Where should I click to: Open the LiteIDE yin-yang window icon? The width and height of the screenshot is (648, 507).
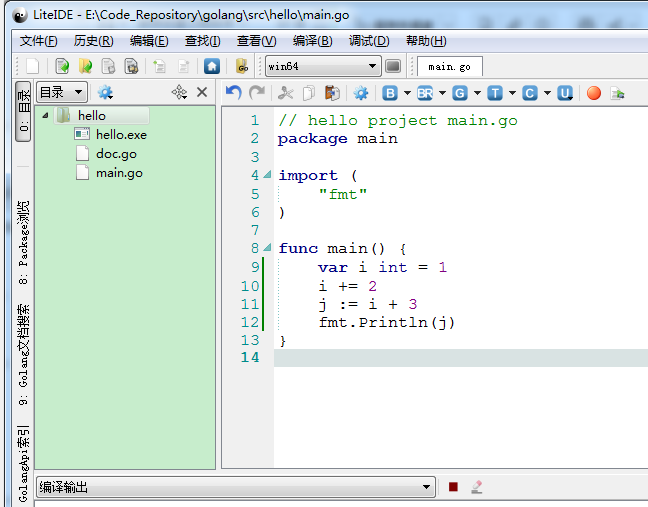click(19, 16)
